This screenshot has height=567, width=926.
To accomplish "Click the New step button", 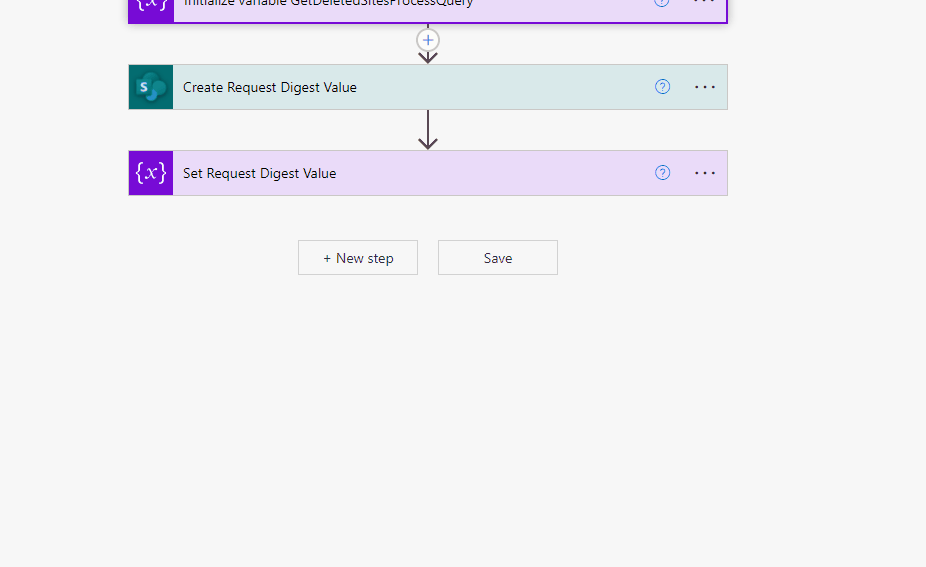I will (358, 258).
